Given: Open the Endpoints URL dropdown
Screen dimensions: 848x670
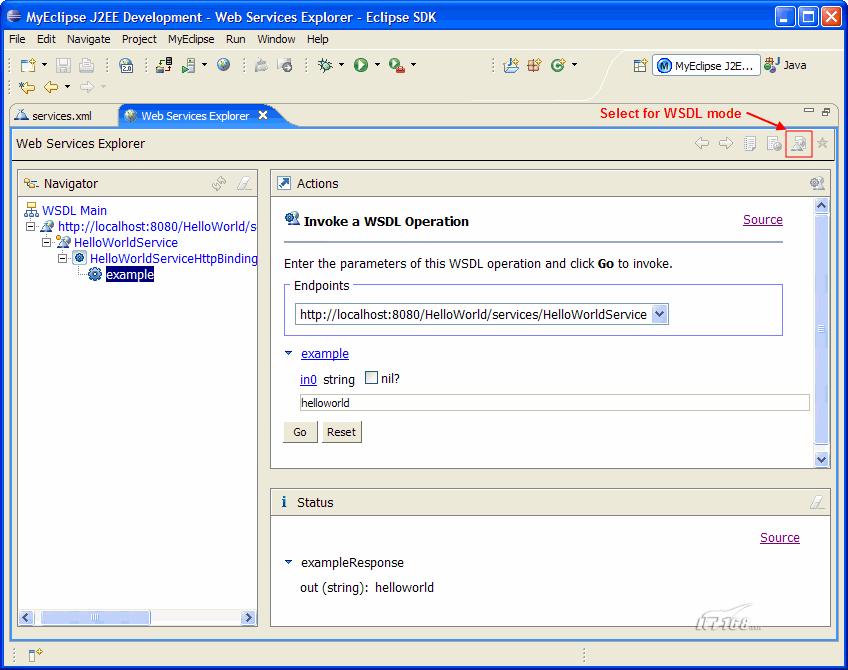Looking at the screenshot, I should coord(659,313).
